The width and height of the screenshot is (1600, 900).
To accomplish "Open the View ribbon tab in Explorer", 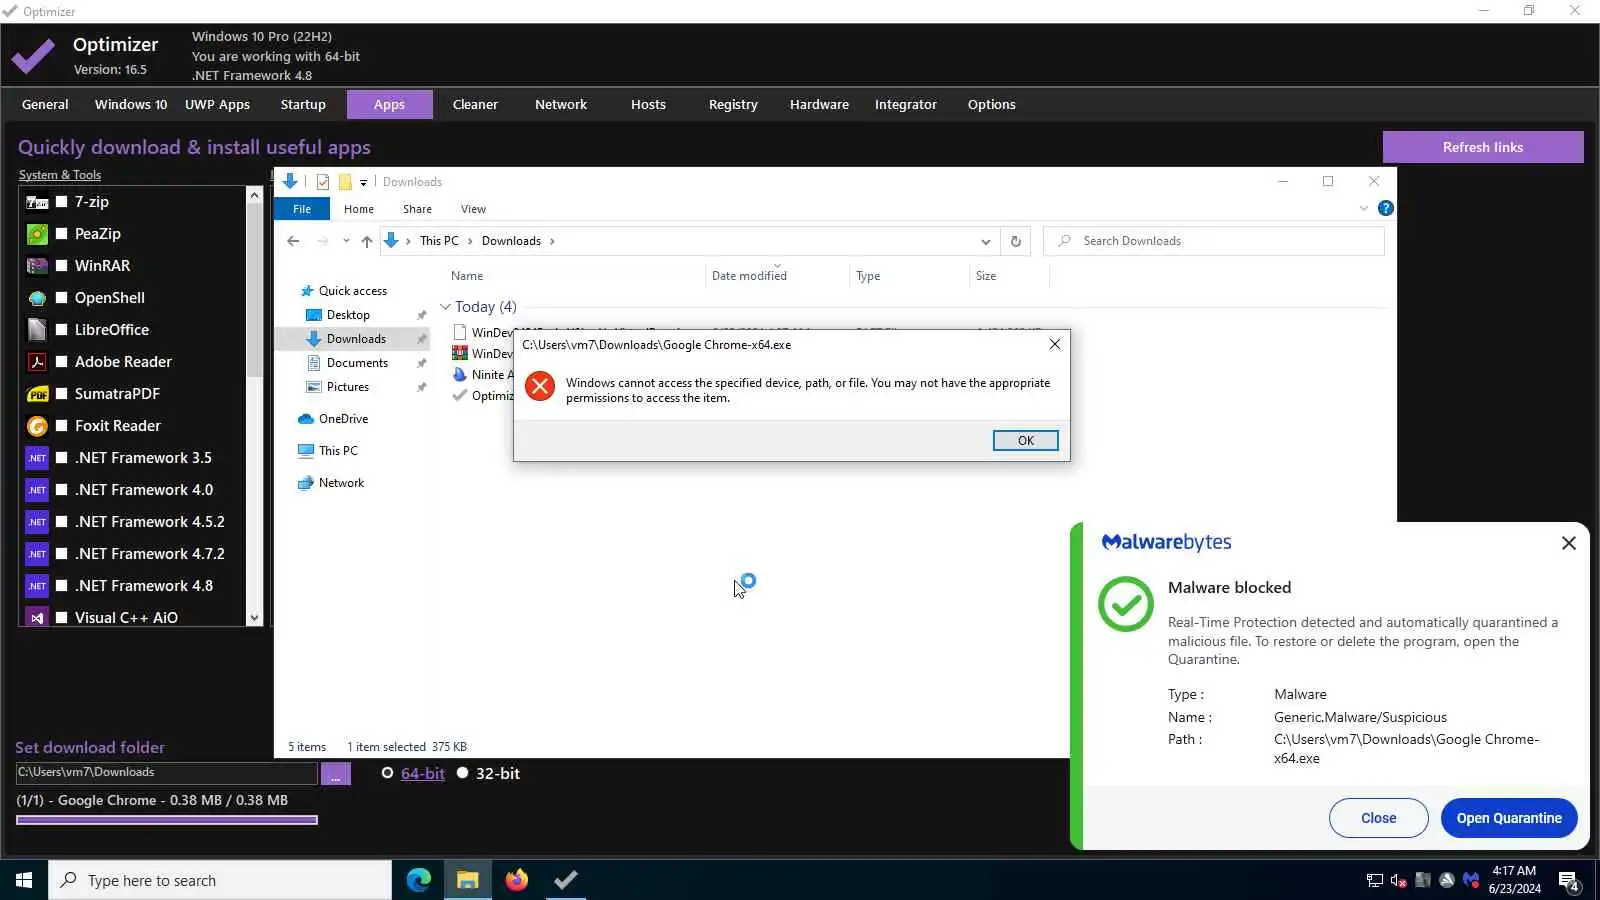I will point(473,209).
